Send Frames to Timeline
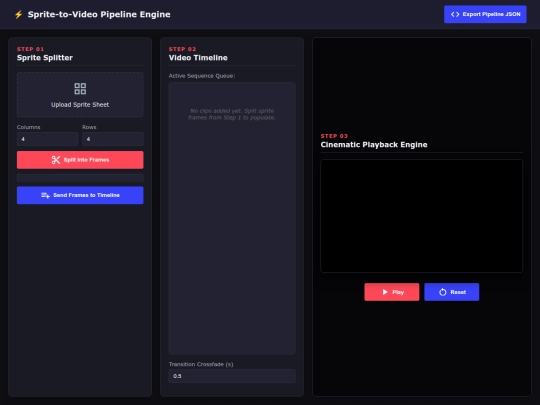540x405 pixels. 80,195
